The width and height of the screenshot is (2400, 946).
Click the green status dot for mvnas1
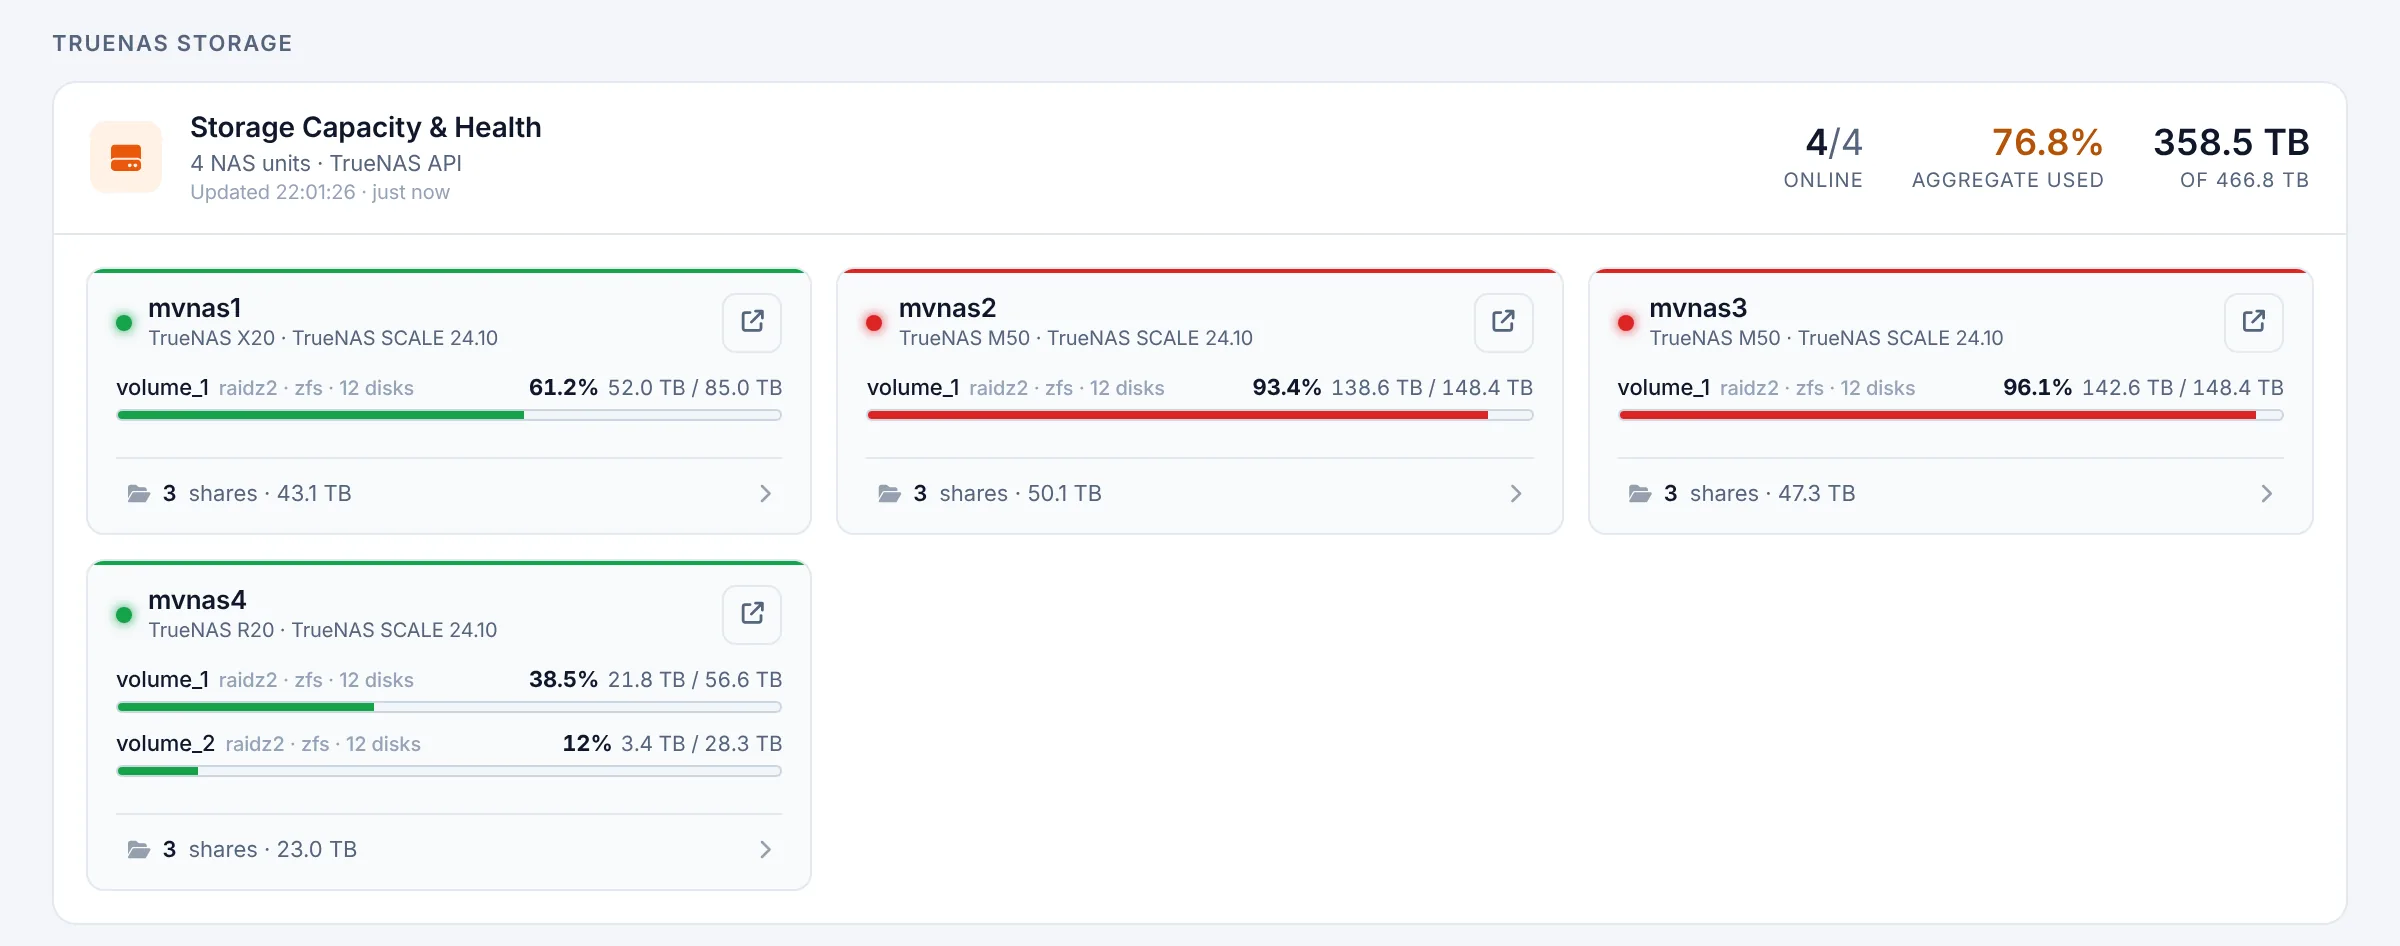coord(124,322)
